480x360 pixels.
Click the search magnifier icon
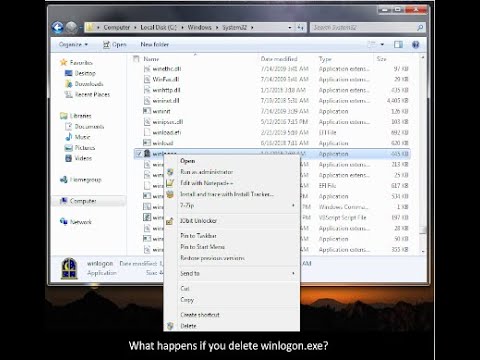pyautogui.click(x=420, y=27)
